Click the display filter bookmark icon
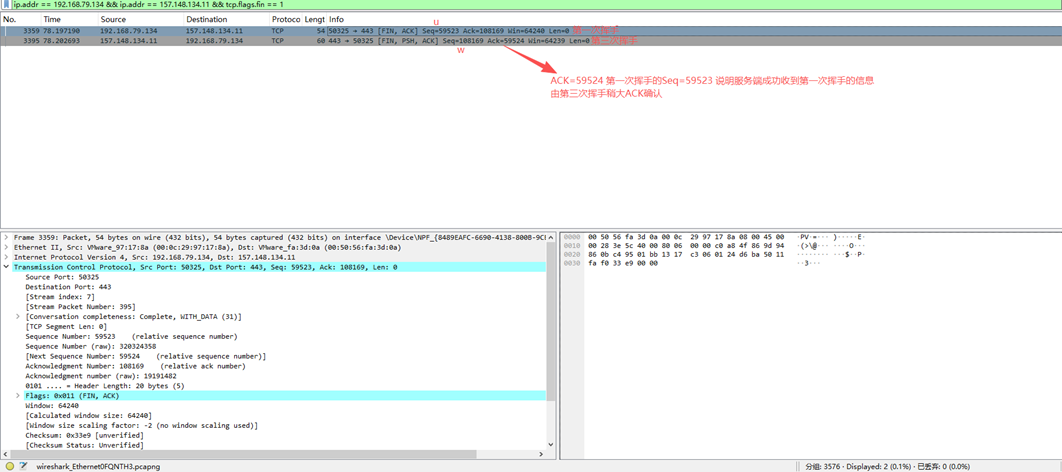The height and width of the screenshot is (472, 1062). [x=6, y=5]
